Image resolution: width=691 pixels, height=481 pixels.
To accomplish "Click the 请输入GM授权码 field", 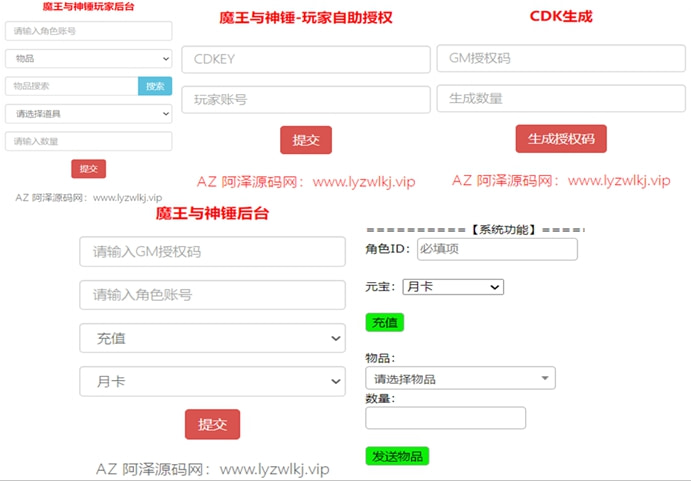I will (x=212, y=252).
